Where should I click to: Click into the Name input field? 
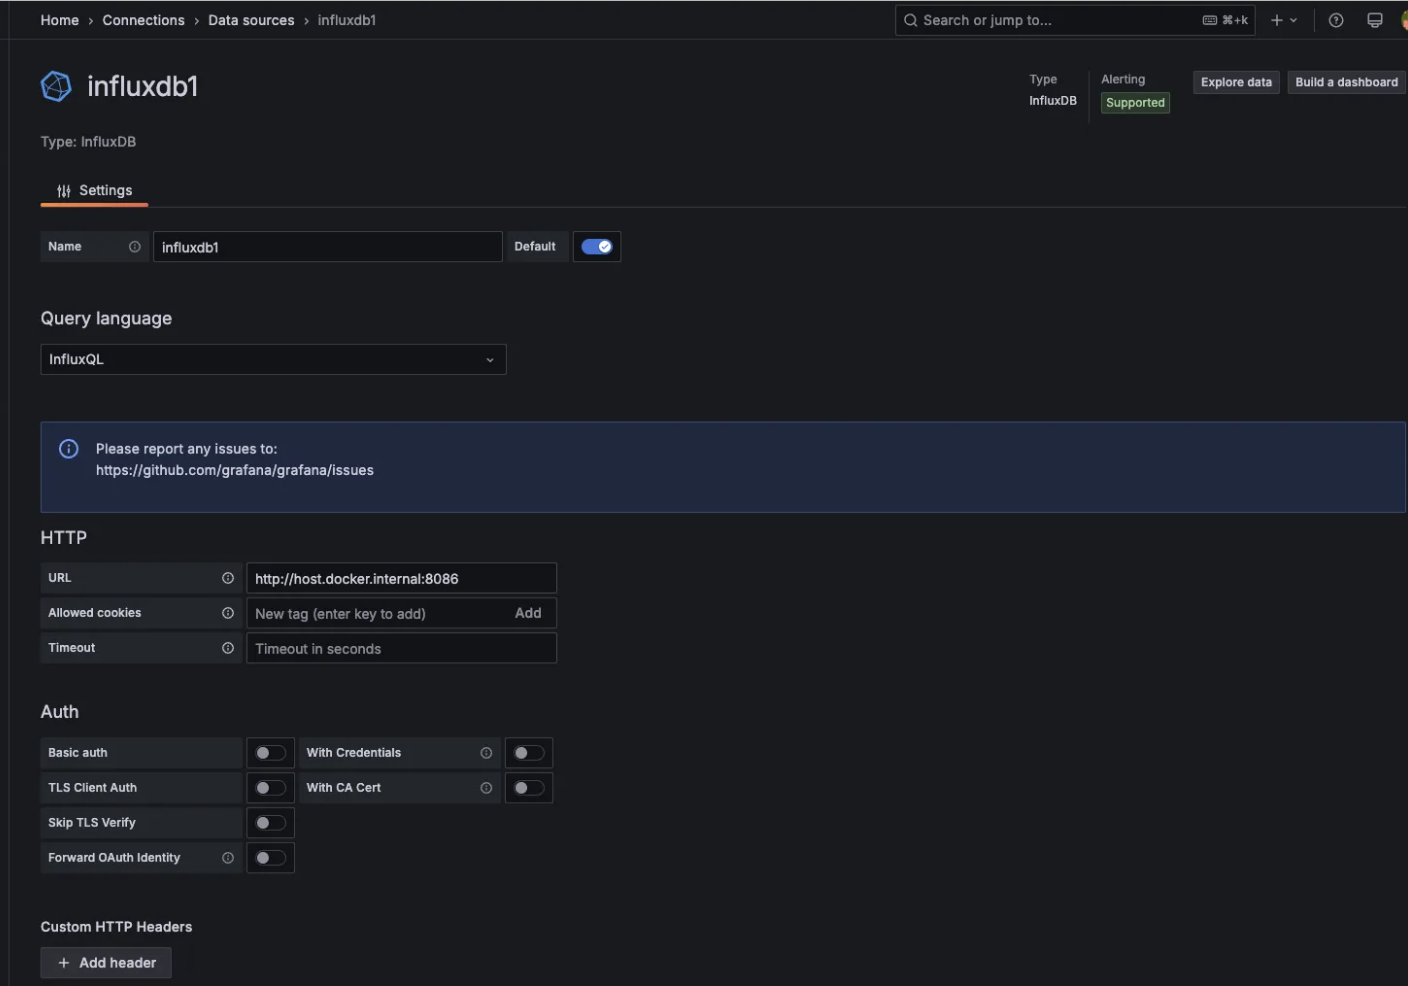tap(328, 247)
